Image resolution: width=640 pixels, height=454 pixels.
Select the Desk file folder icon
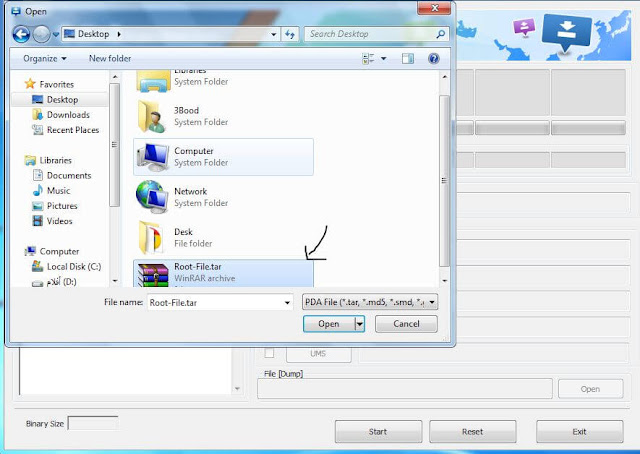(150, 237)
